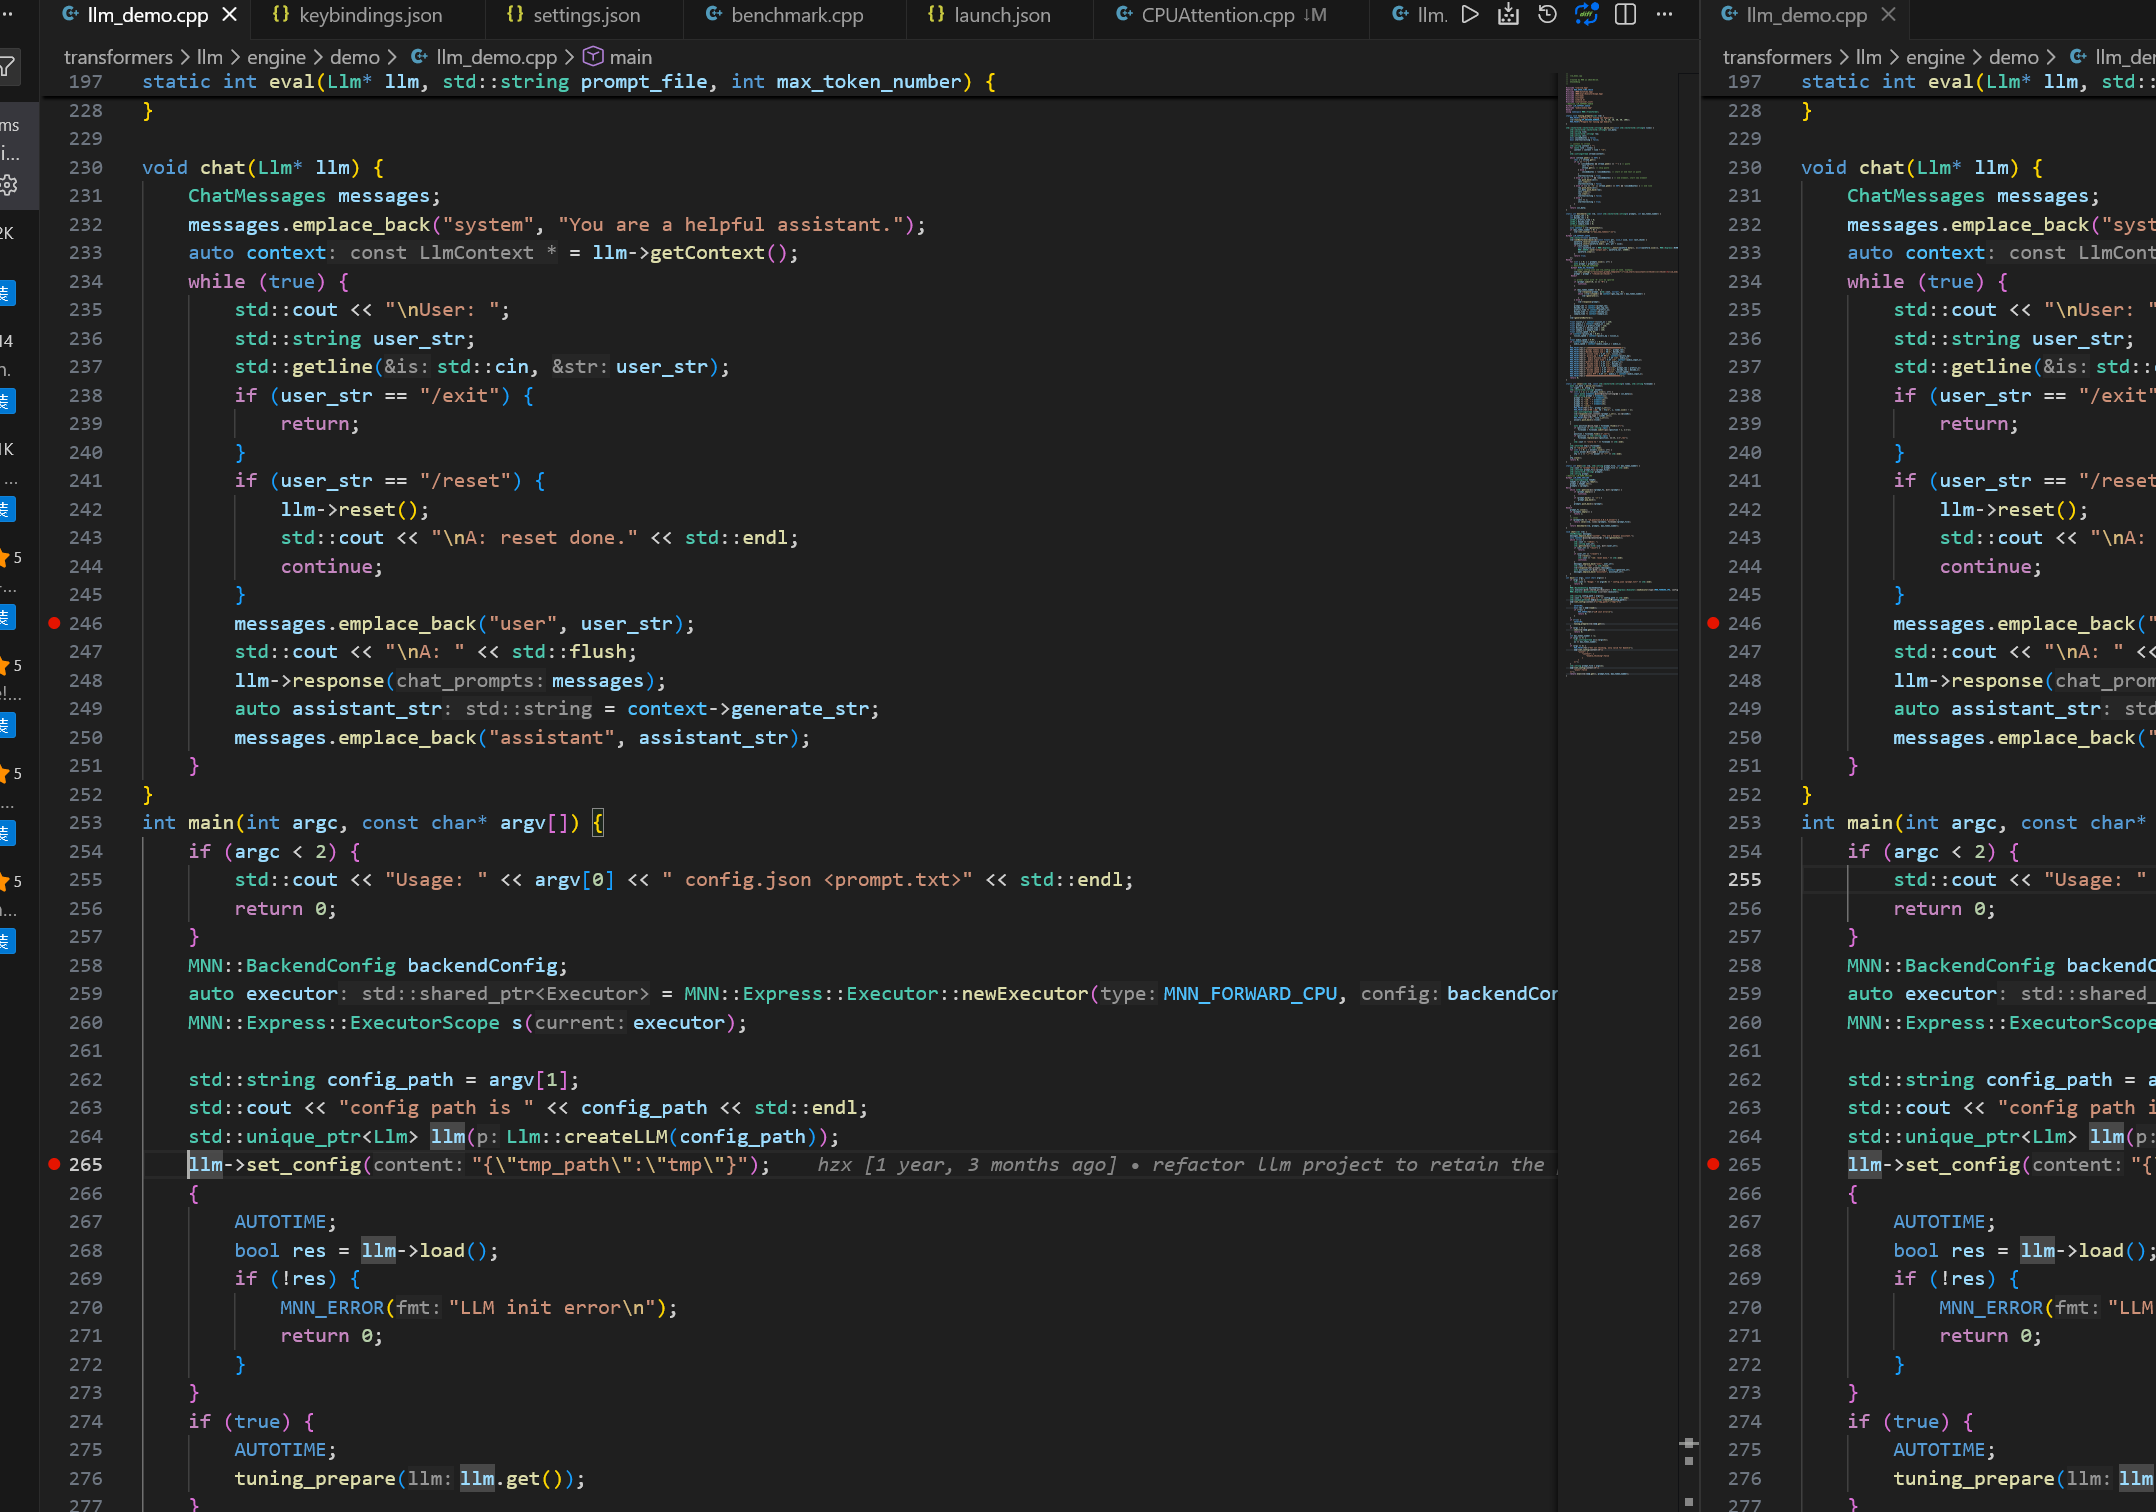Open 'engine' folder breadcrumb dropdown in left editor
Screen dimensions: 2156x1512
276,57
